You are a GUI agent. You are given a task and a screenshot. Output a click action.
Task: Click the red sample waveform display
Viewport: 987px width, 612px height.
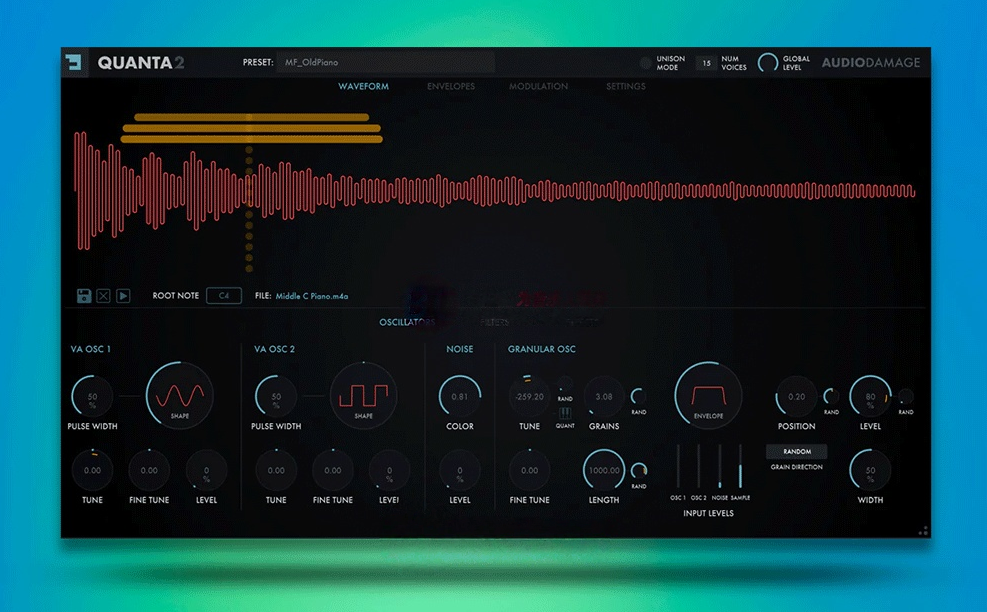pos(494,191)
